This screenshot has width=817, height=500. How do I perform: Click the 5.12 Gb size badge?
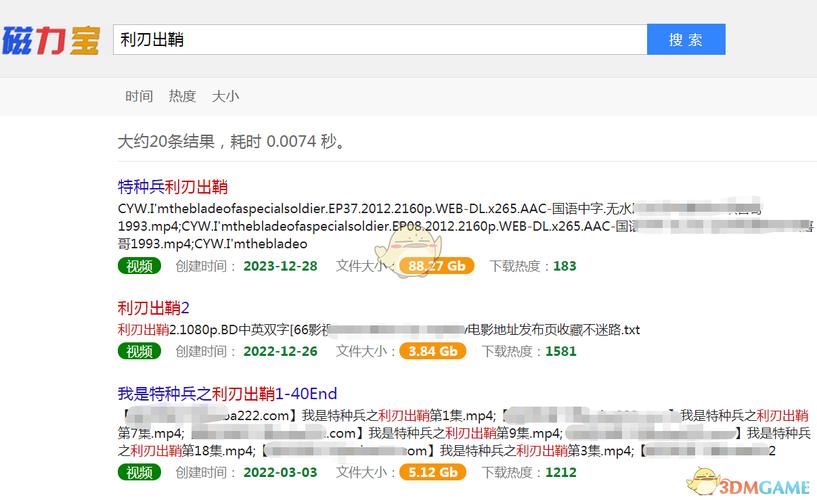pyautogui.click(x=432, y=472)
